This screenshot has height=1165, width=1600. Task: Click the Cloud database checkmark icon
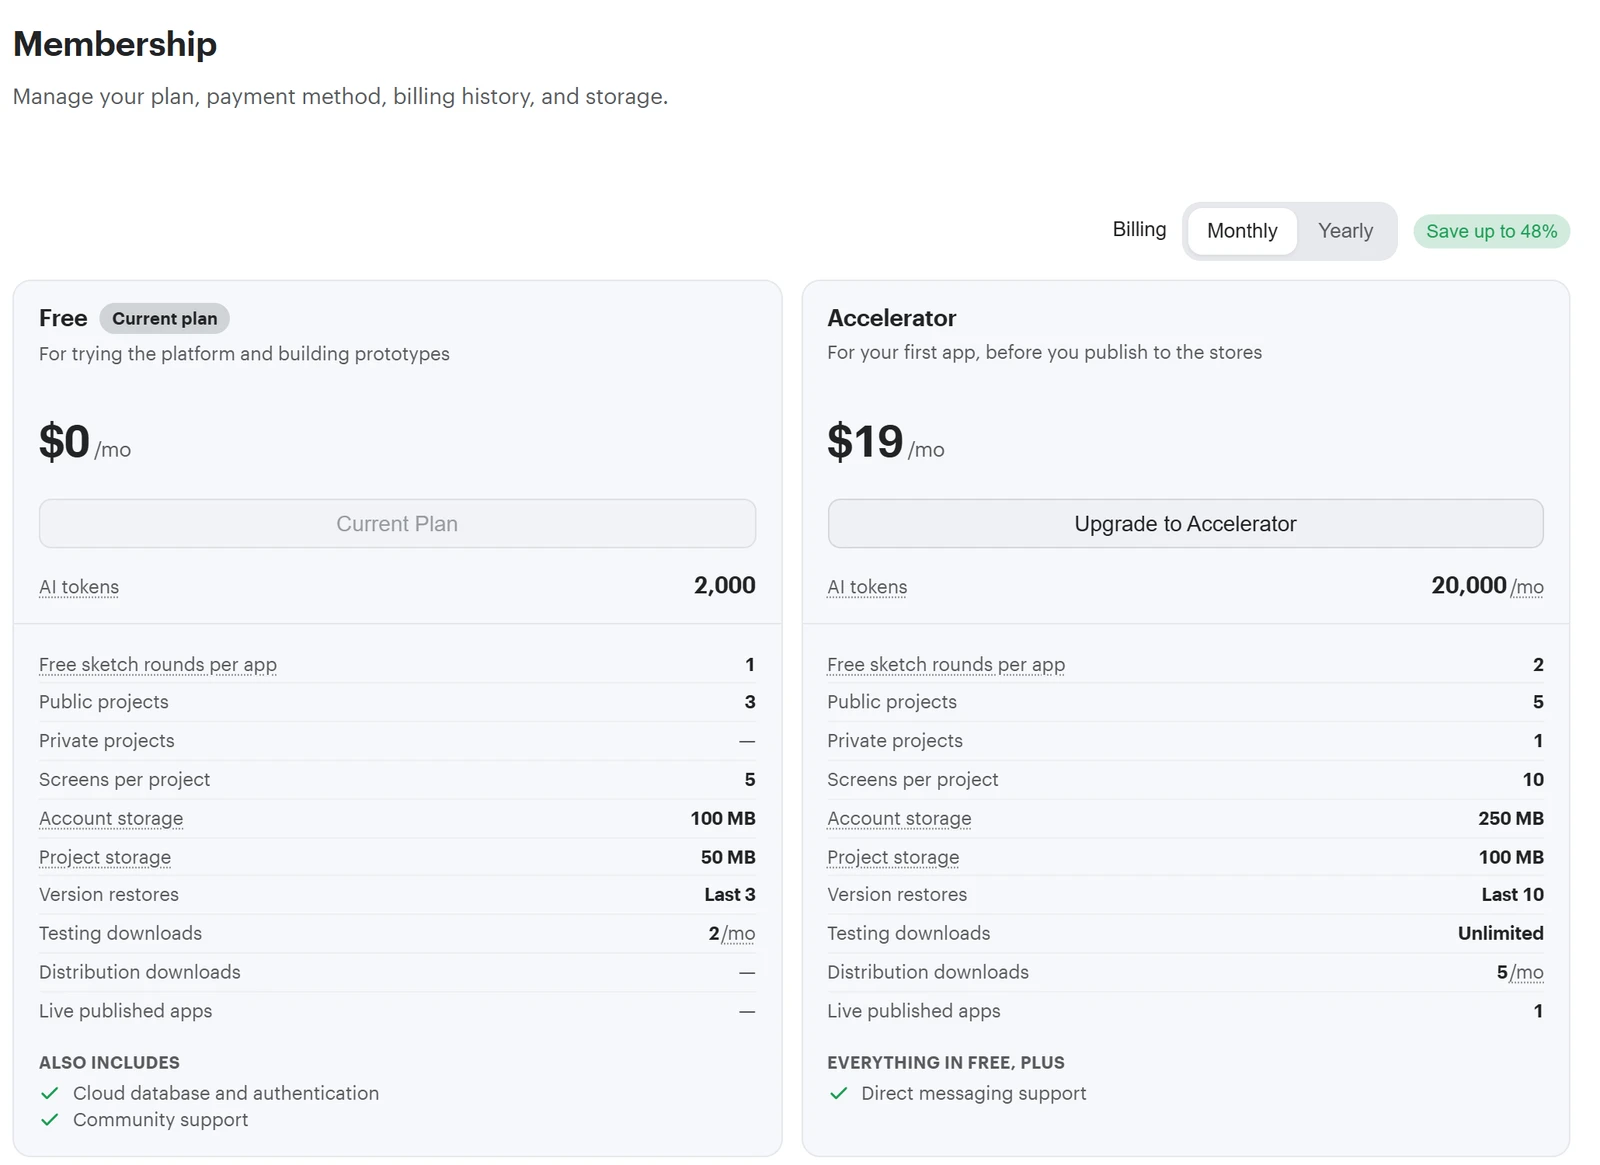tap(49, 1093)
